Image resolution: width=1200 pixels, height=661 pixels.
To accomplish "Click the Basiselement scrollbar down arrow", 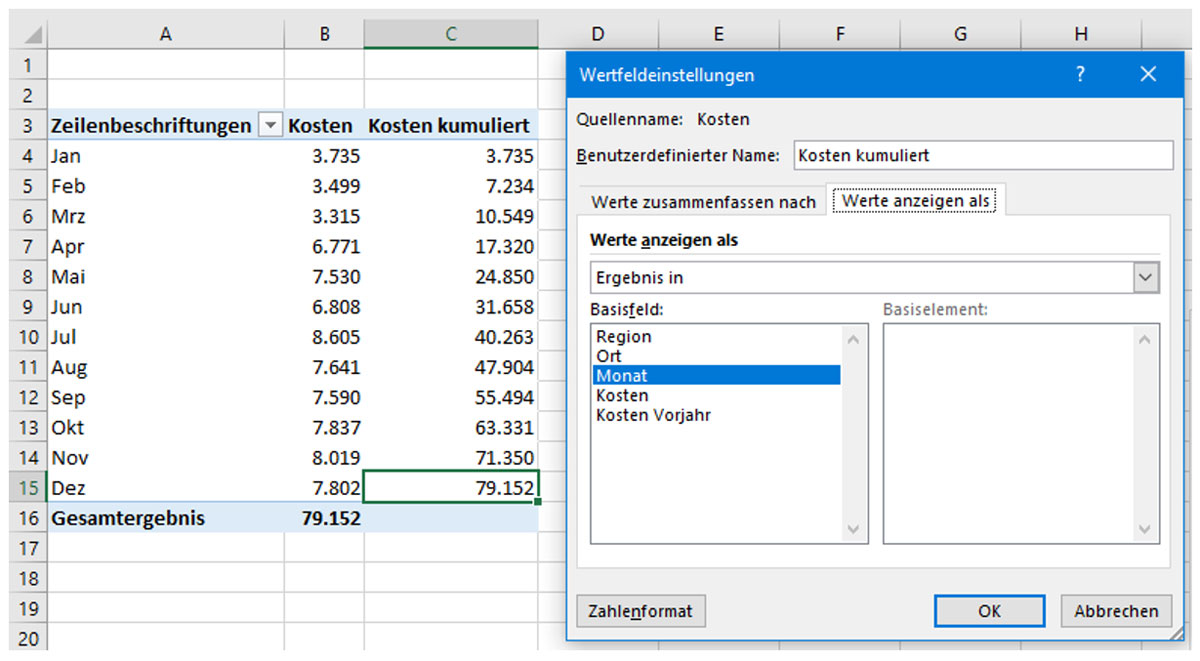I will click(x=1143, y=529).
